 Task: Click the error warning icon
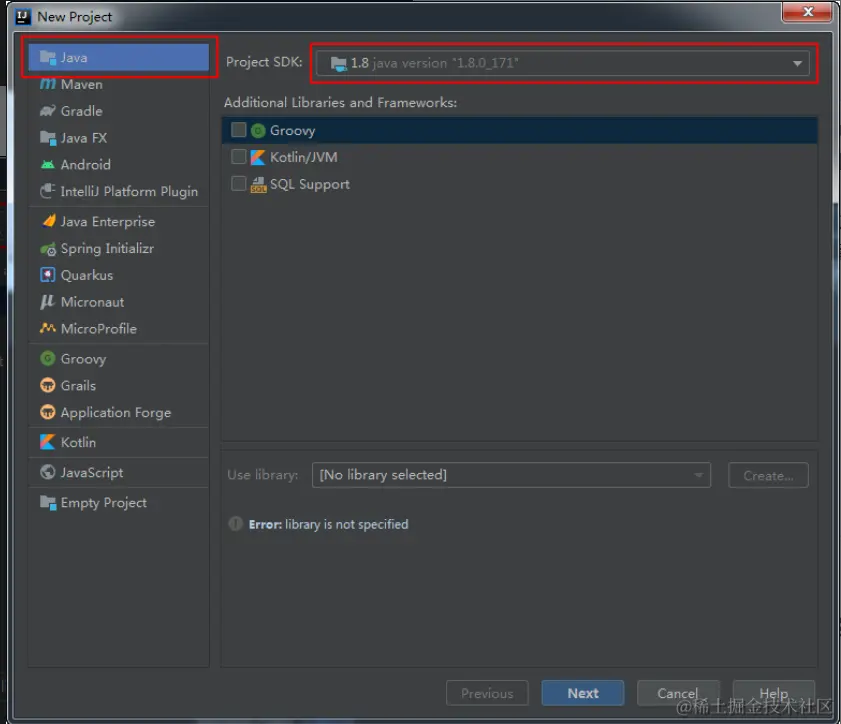click(235, 523)
